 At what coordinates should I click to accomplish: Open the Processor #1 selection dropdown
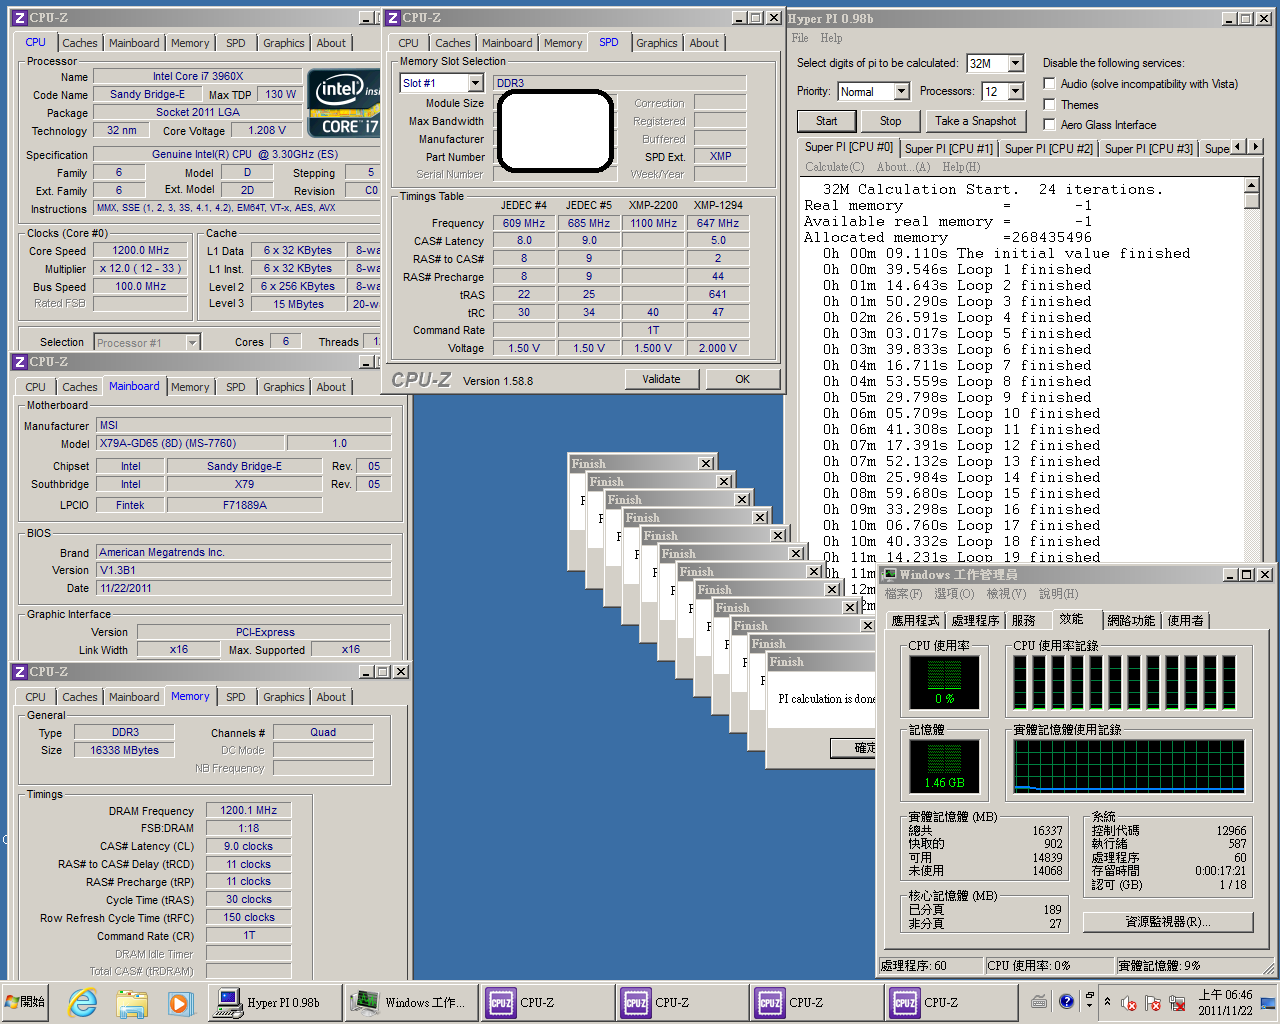192,343
